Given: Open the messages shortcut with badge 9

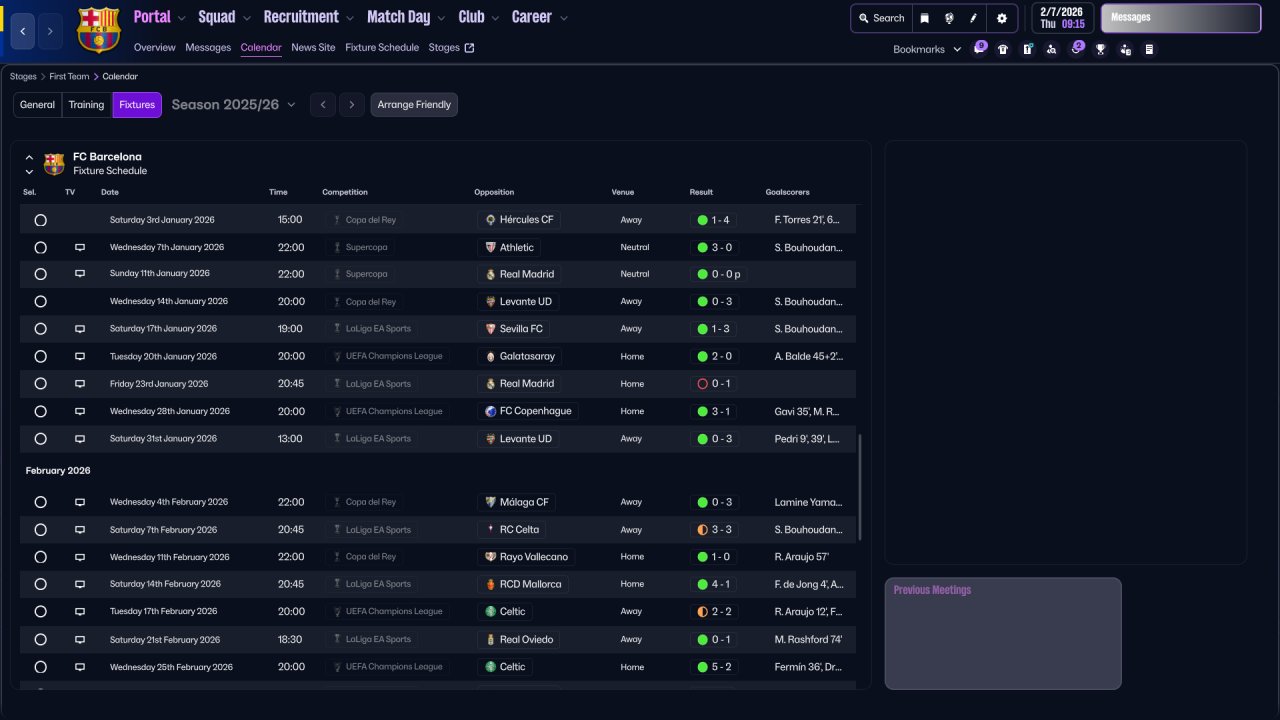Looking at the screenshot, I should click(979, 49).
